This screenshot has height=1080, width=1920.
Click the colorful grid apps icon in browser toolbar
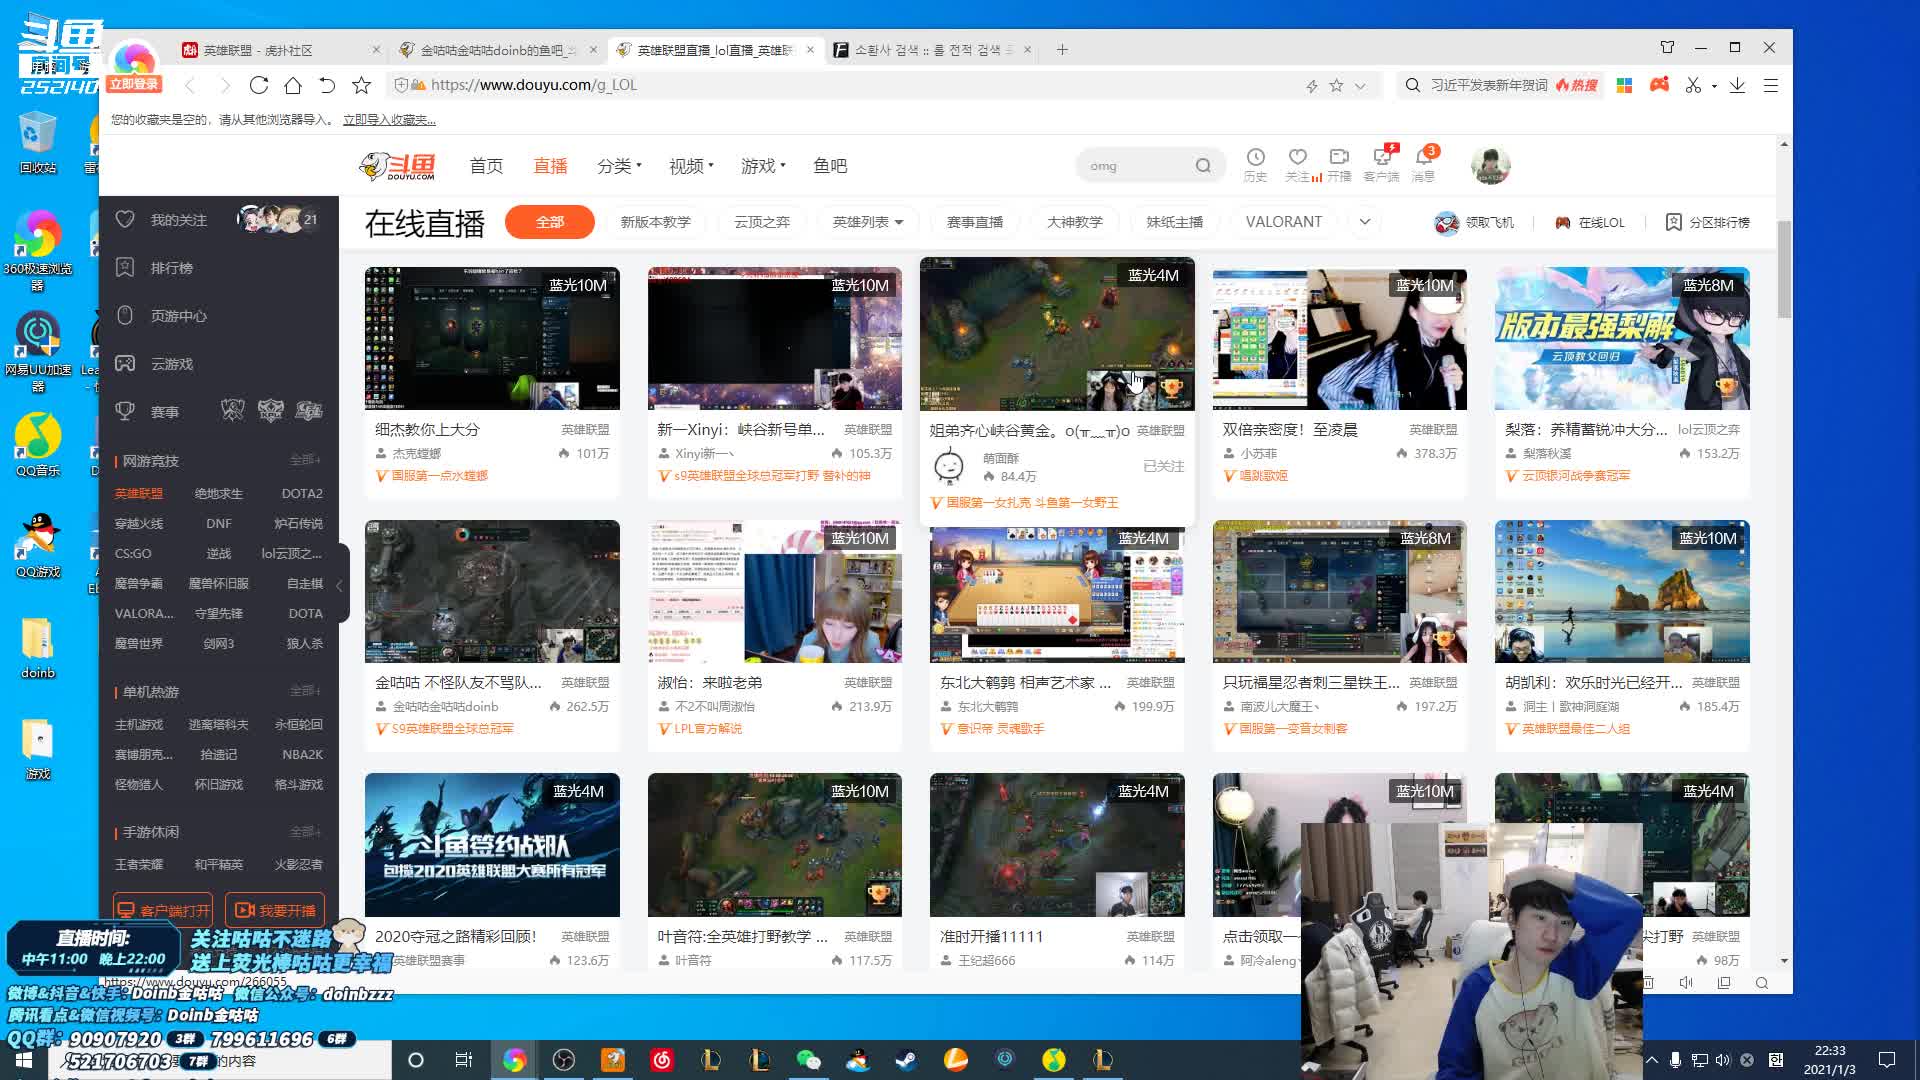(1625, 85)
